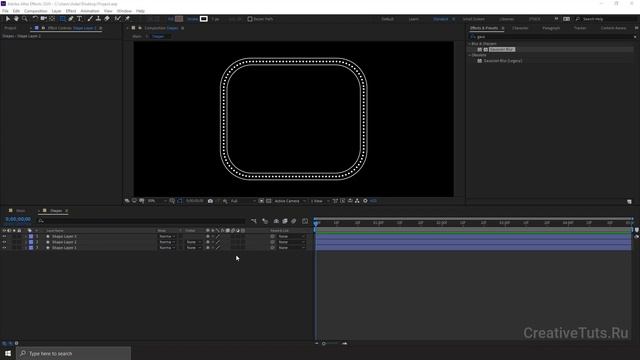Switch to the Main timeline tab
Screen dimensions: 640x360
click(20, 211)
